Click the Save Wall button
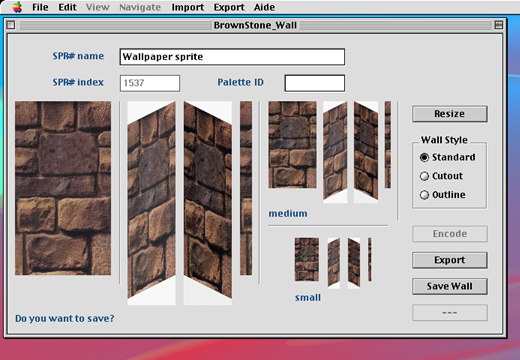Screen dimensions: 520x360 [450, 286]
